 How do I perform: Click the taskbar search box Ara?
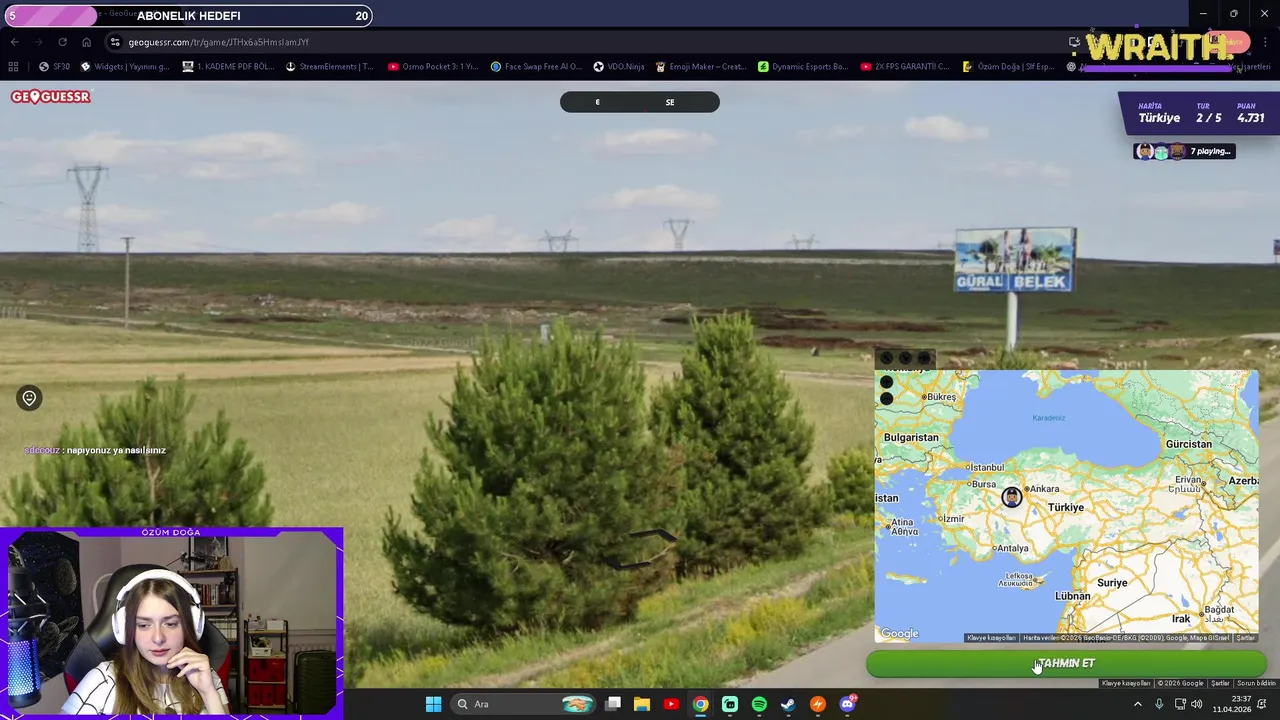[524, 704]
